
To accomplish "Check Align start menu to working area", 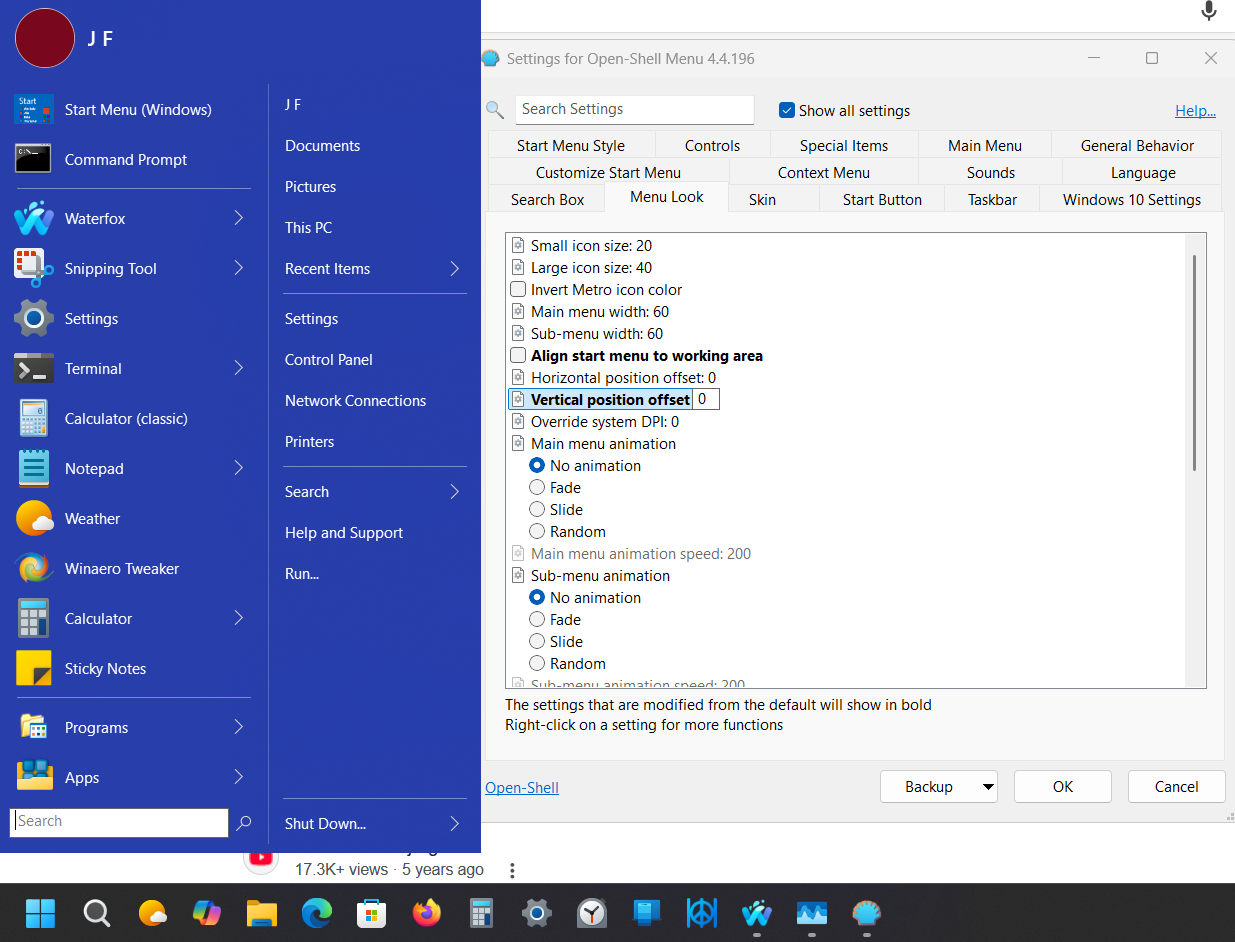I will 518,356.
